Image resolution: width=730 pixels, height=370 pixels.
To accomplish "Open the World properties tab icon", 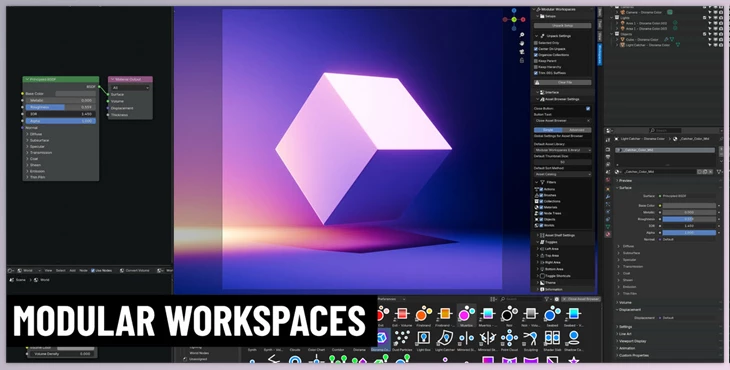I will (x=608, y=180).
